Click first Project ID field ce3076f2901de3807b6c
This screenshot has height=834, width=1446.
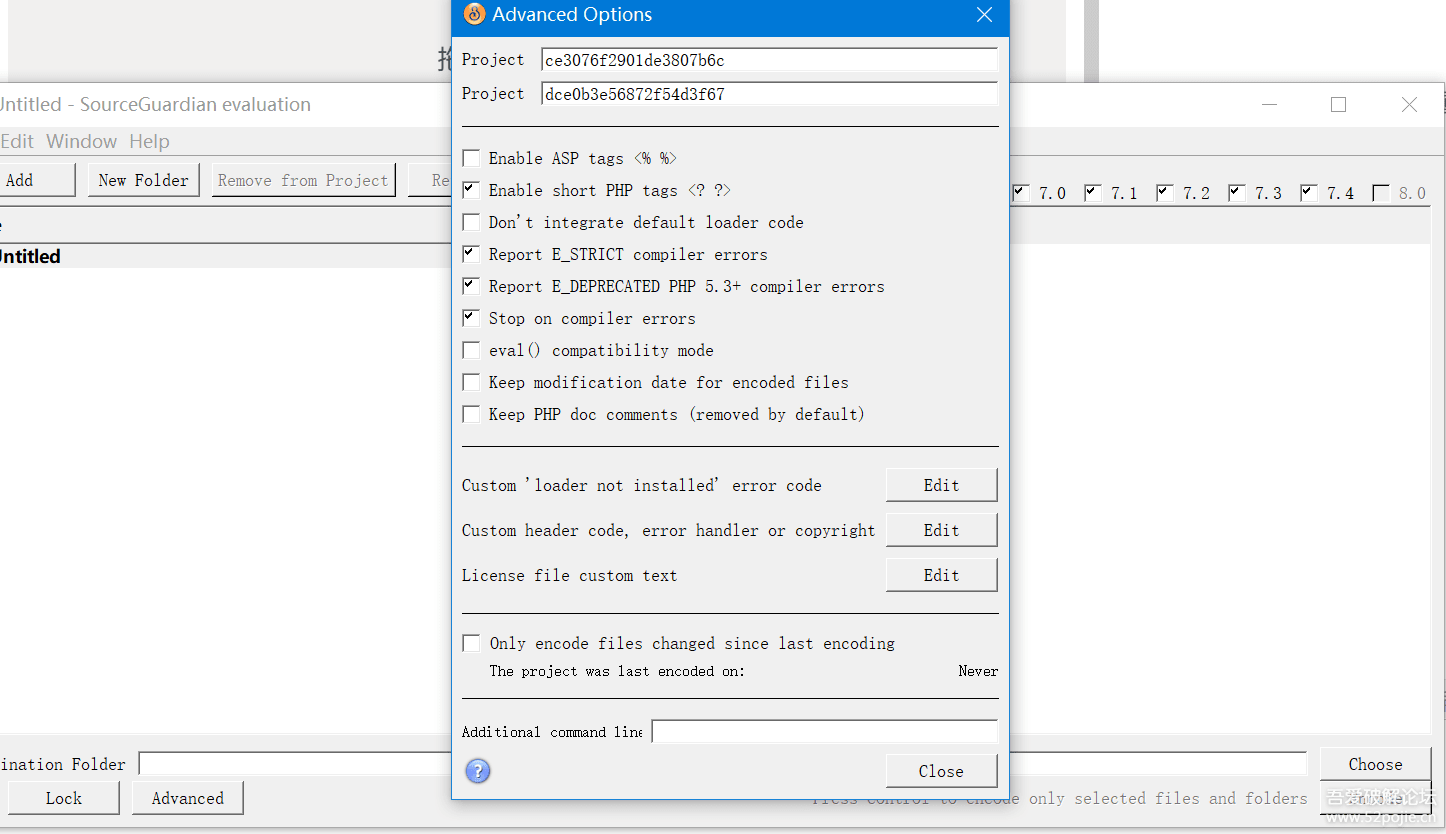pos(769,60)
